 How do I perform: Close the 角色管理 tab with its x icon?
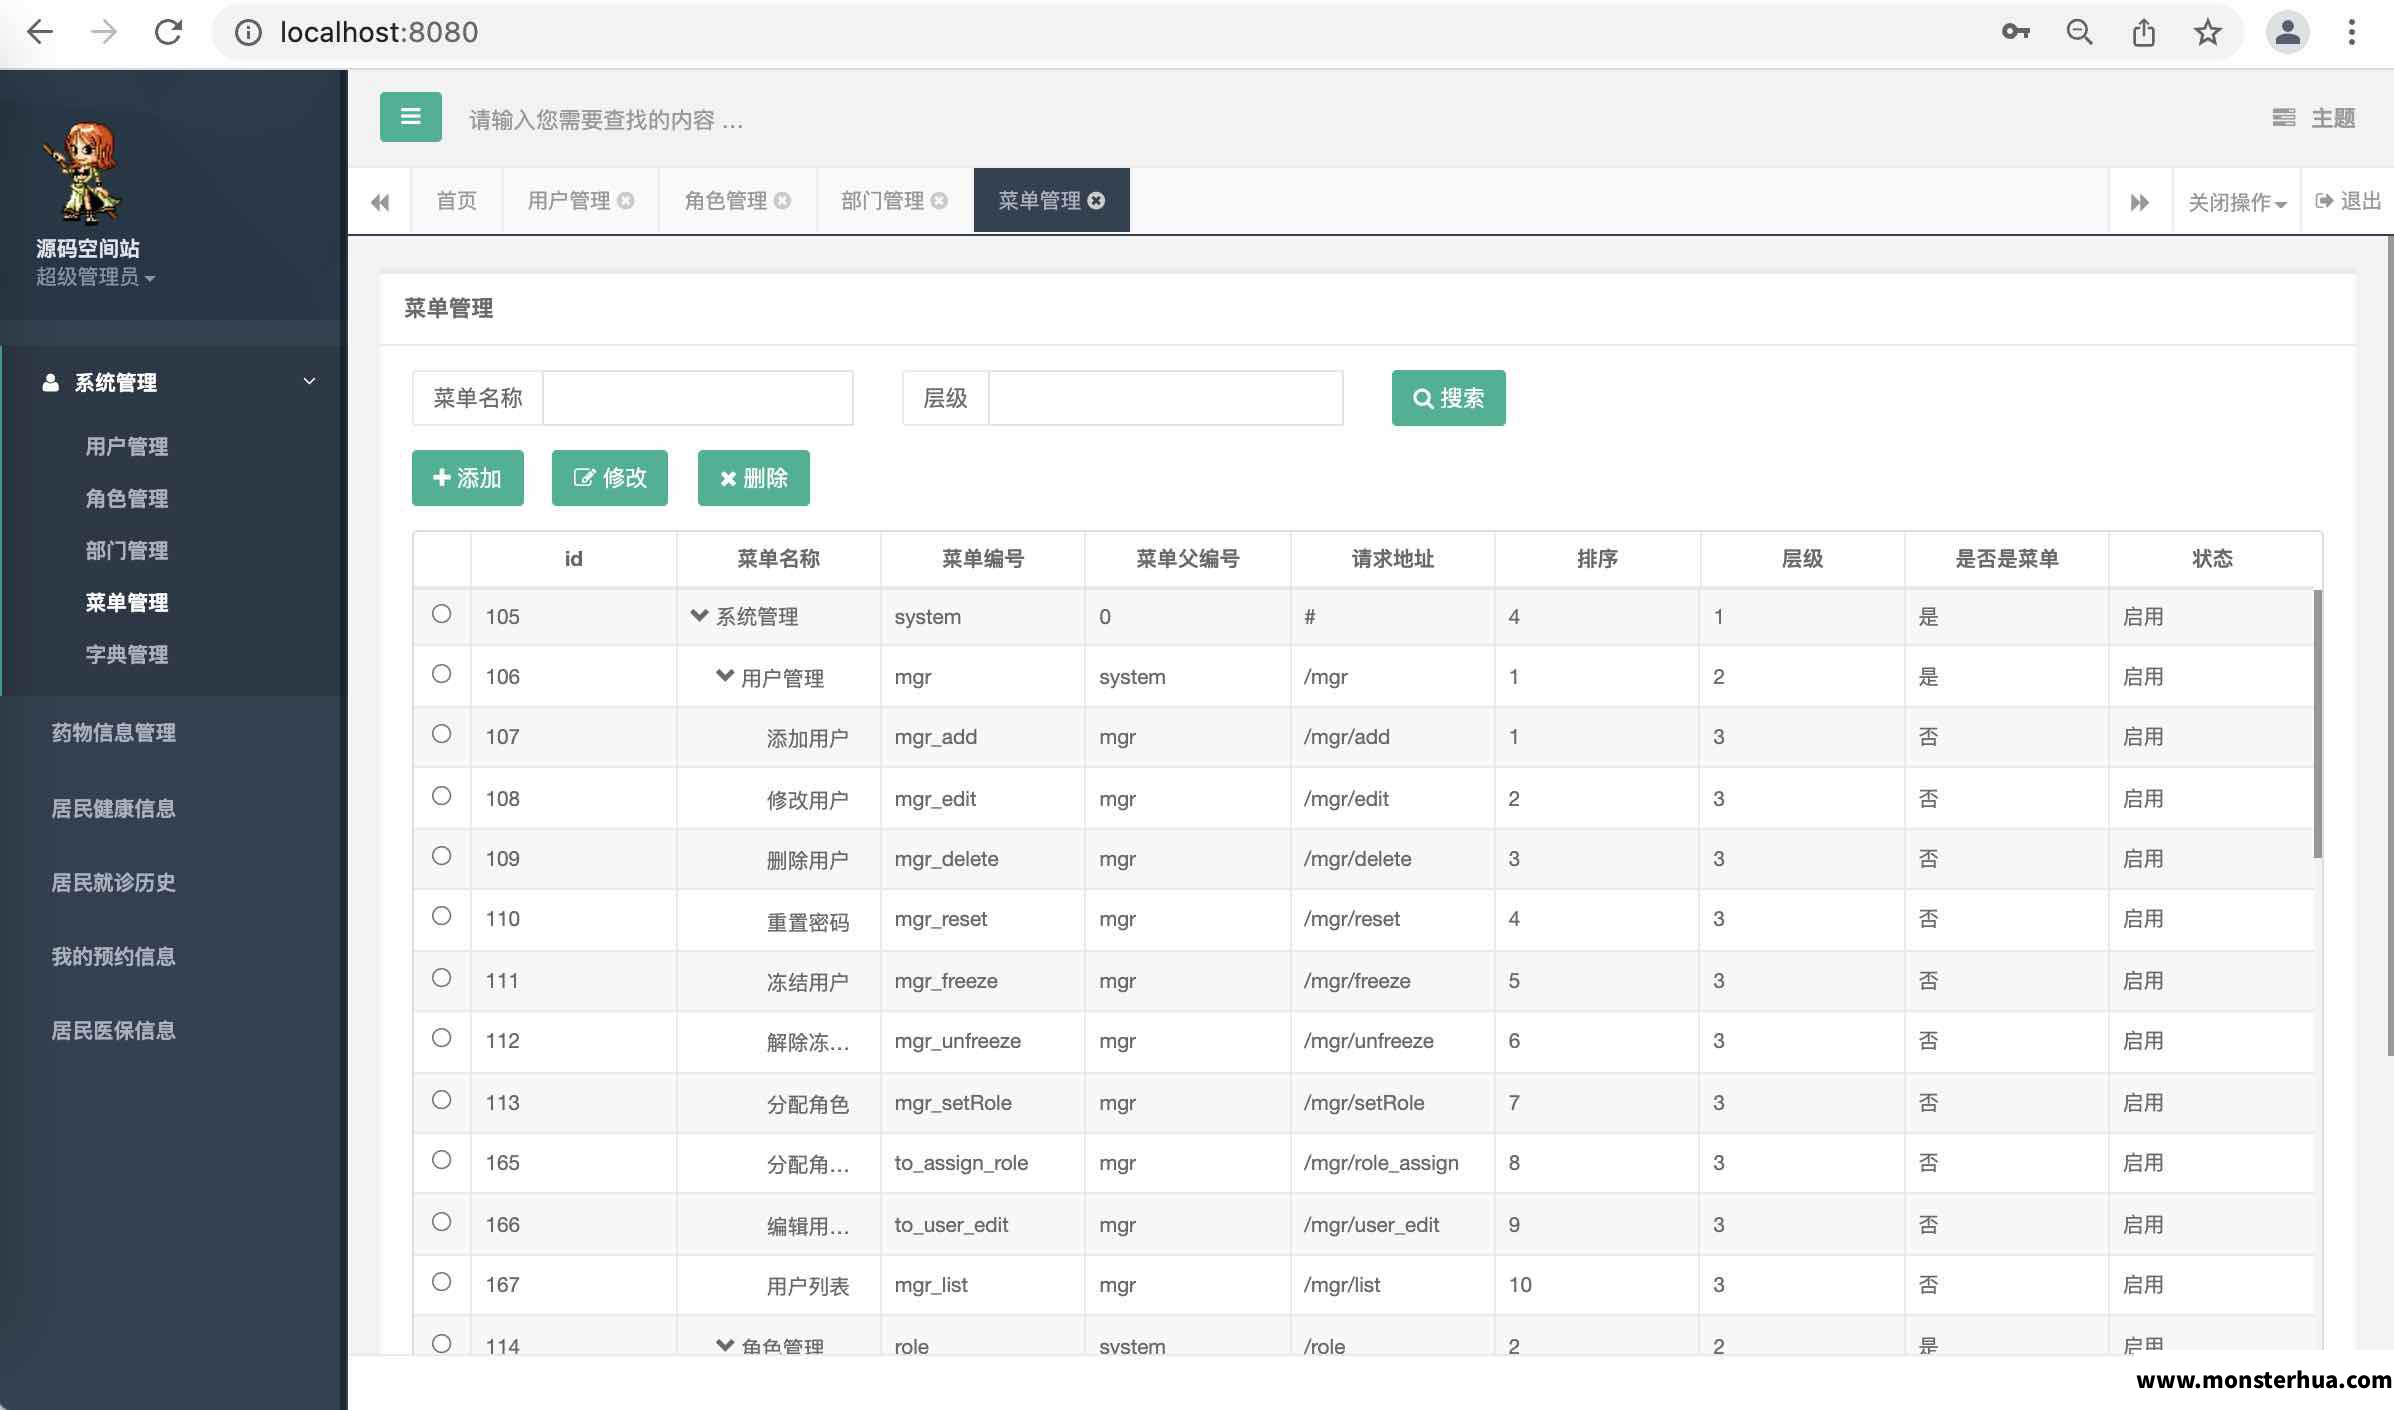click(783, 200)
